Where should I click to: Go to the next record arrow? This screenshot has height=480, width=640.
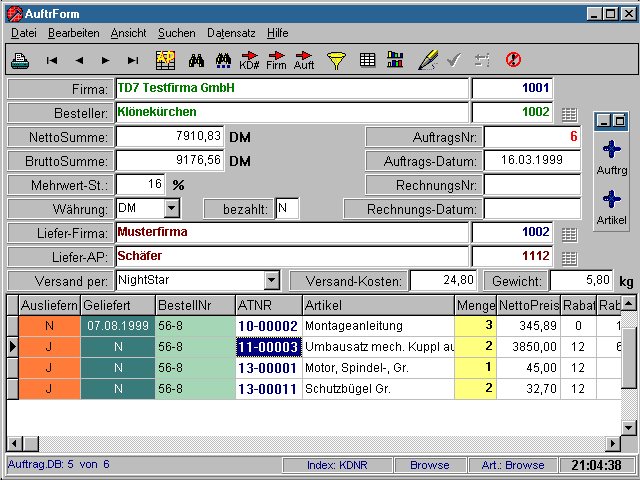click(105, 60)
